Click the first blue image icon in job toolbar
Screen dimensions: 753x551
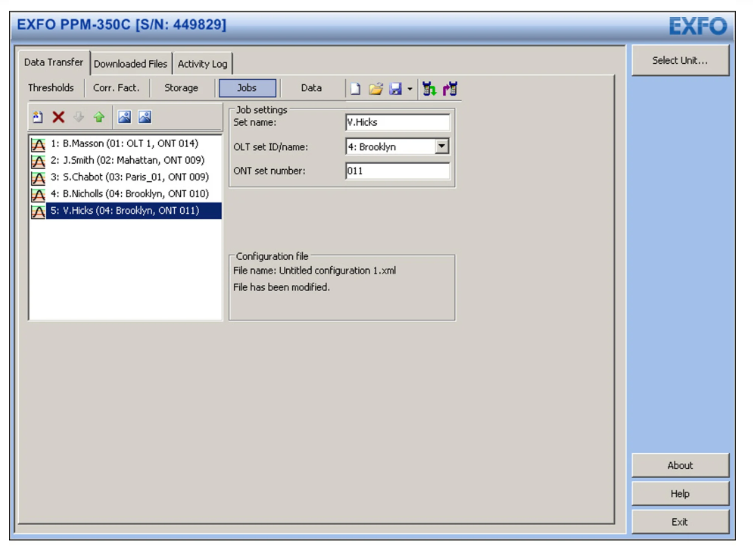pos(125,117)
